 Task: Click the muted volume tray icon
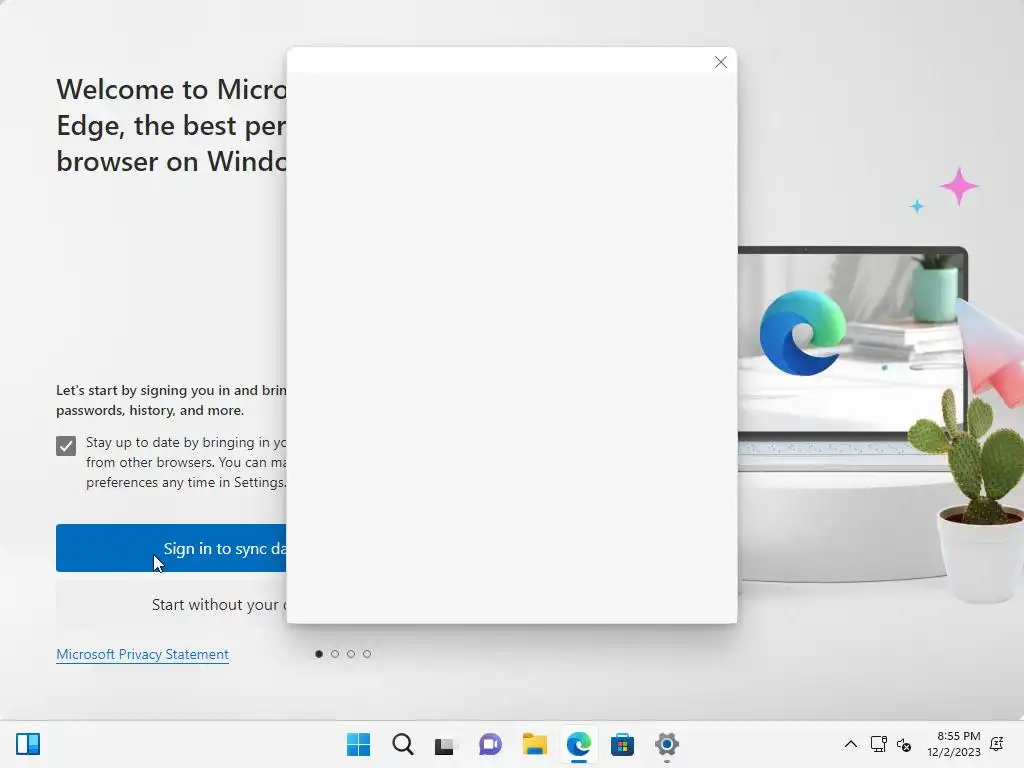(x=904, y=744)
